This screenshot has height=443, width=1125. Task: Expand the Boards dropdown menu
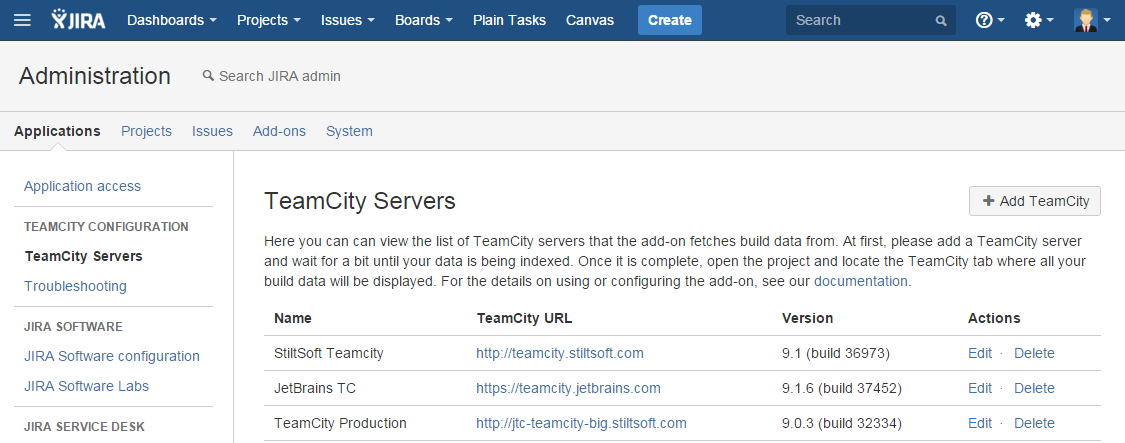coord(423,20)
